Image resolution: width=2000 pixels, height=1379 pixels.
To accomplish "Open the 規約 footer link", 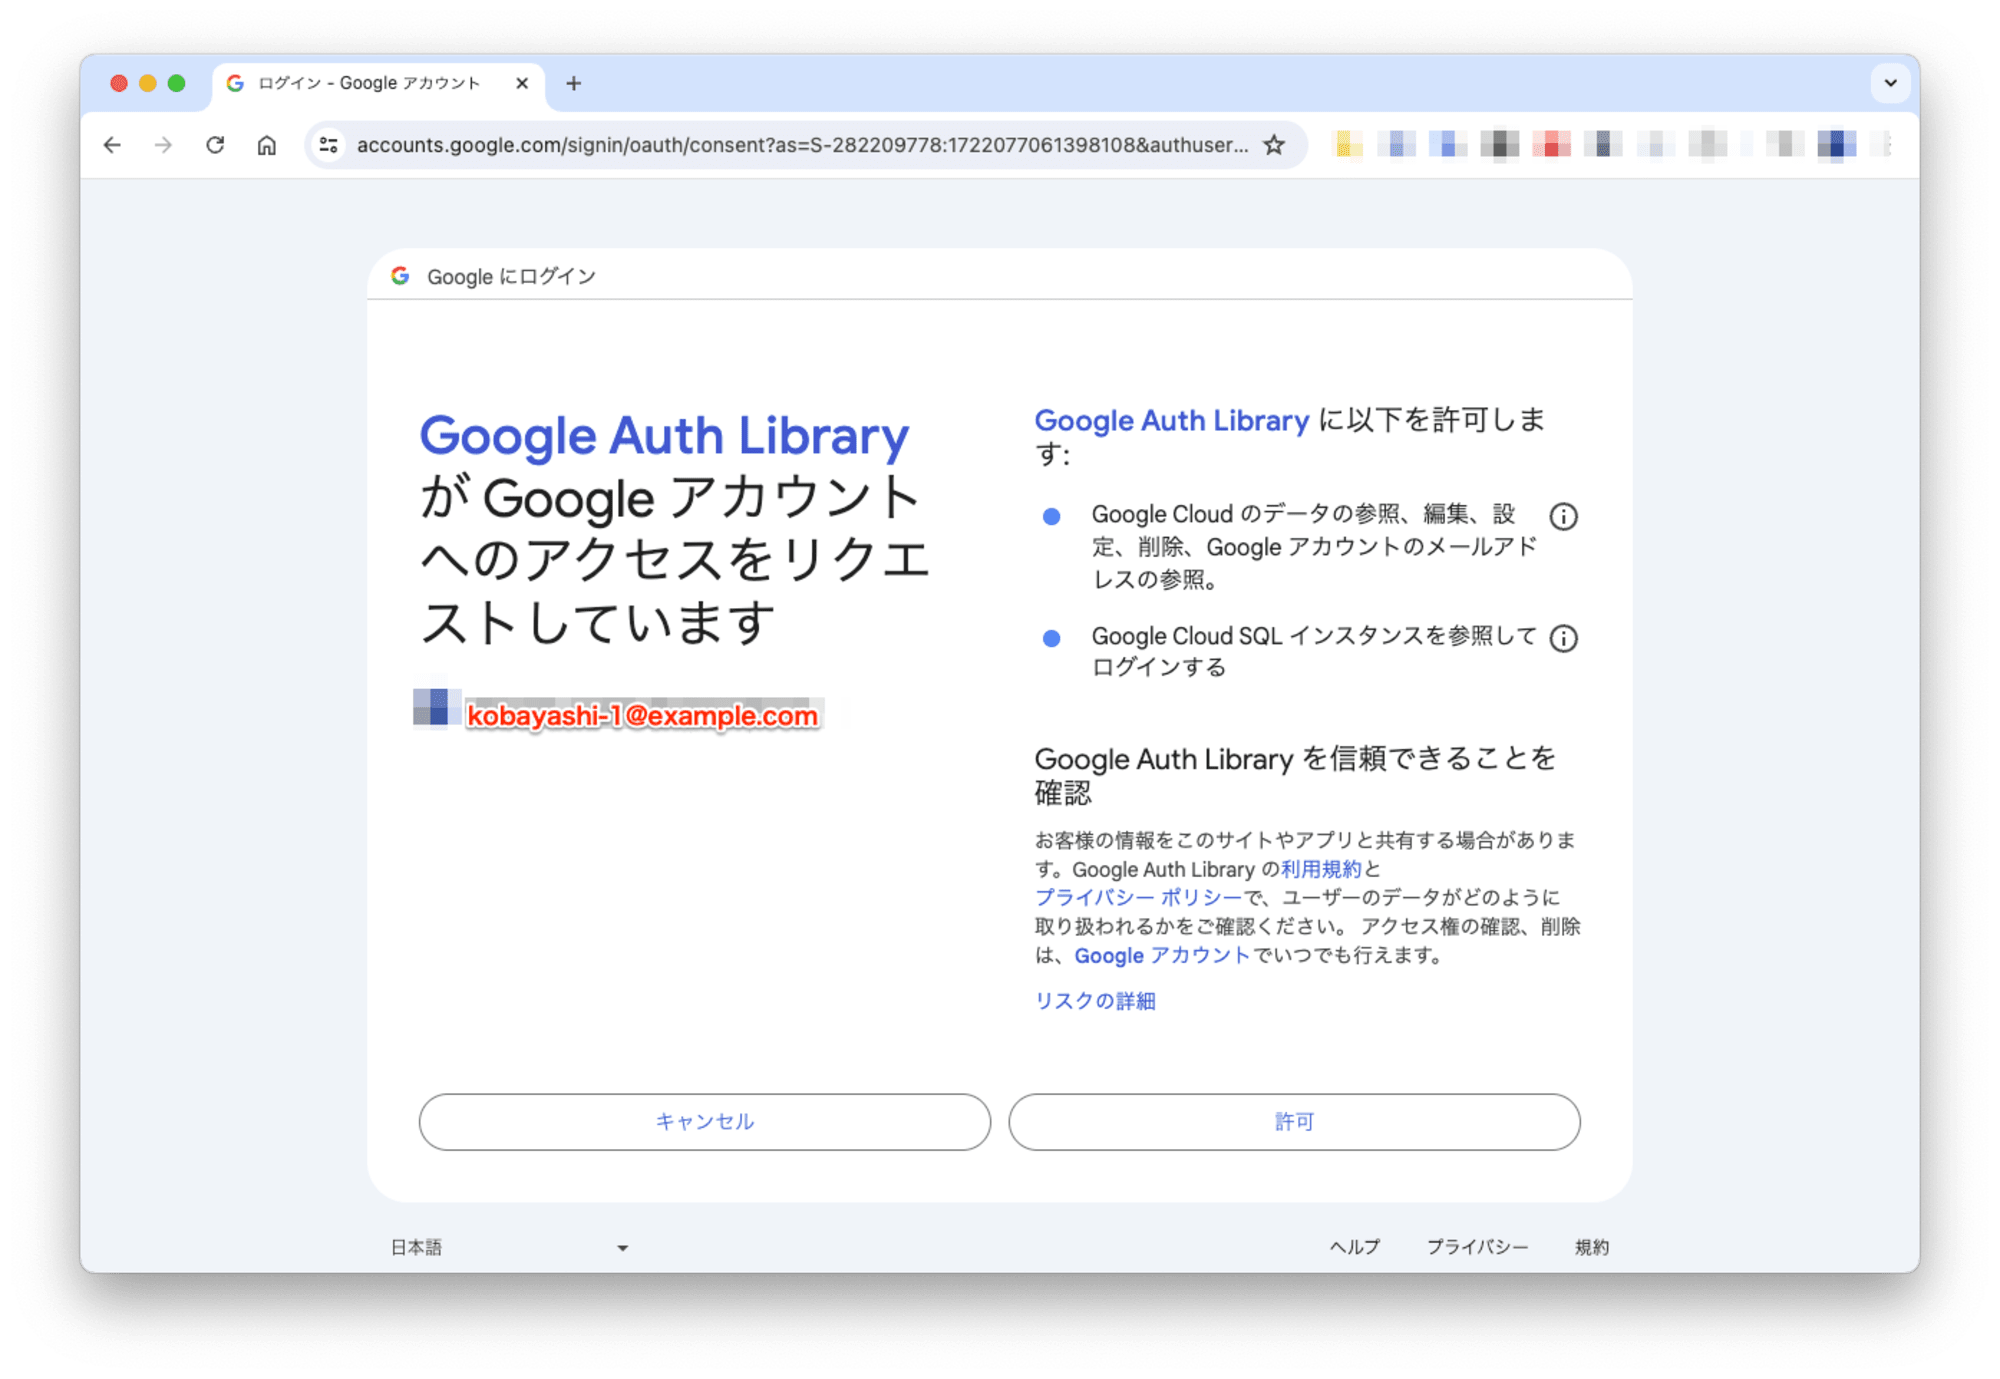I will (x=1591, y=1247).
